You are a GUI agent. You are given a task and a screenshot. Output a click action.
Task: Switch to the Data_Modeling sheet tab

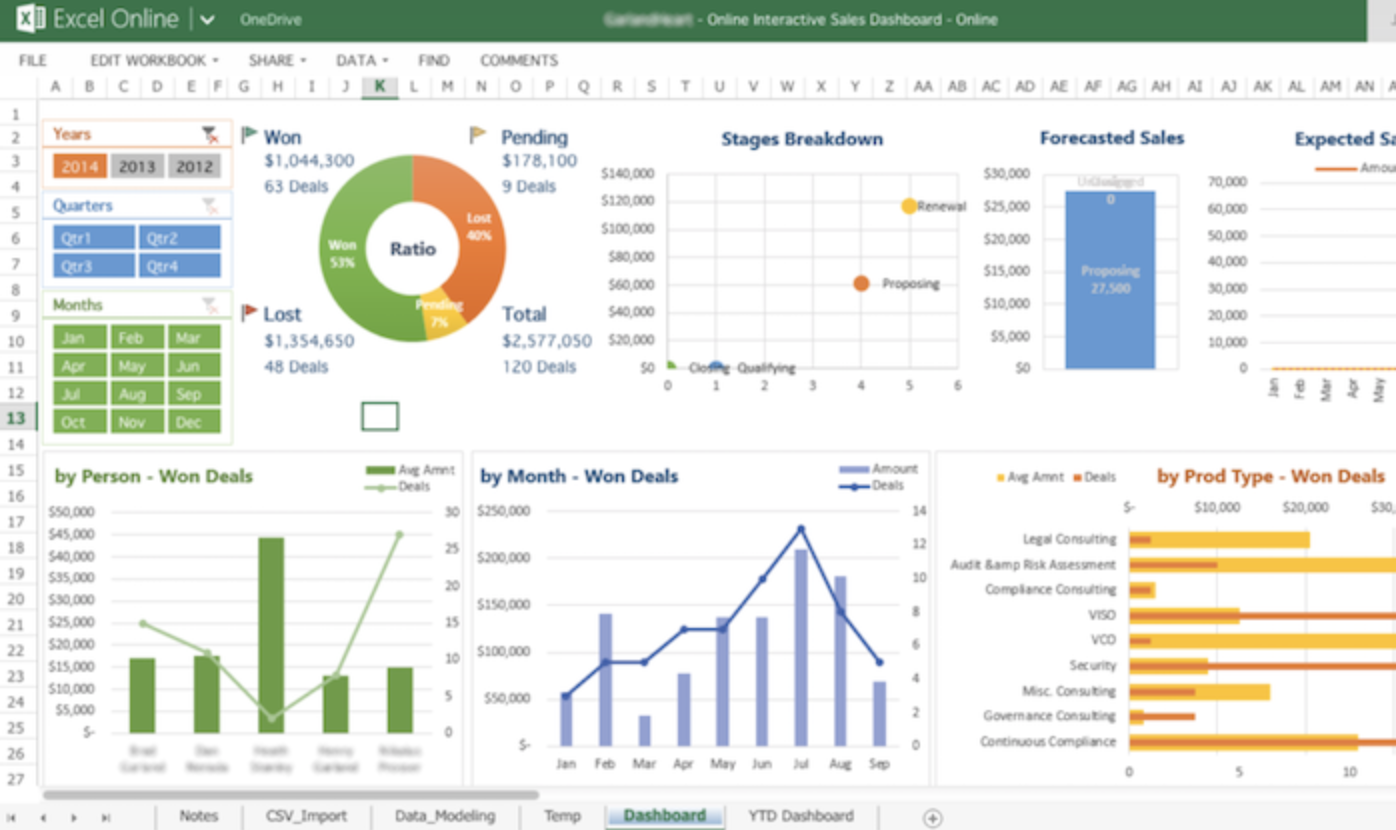[x=445, y=816]
